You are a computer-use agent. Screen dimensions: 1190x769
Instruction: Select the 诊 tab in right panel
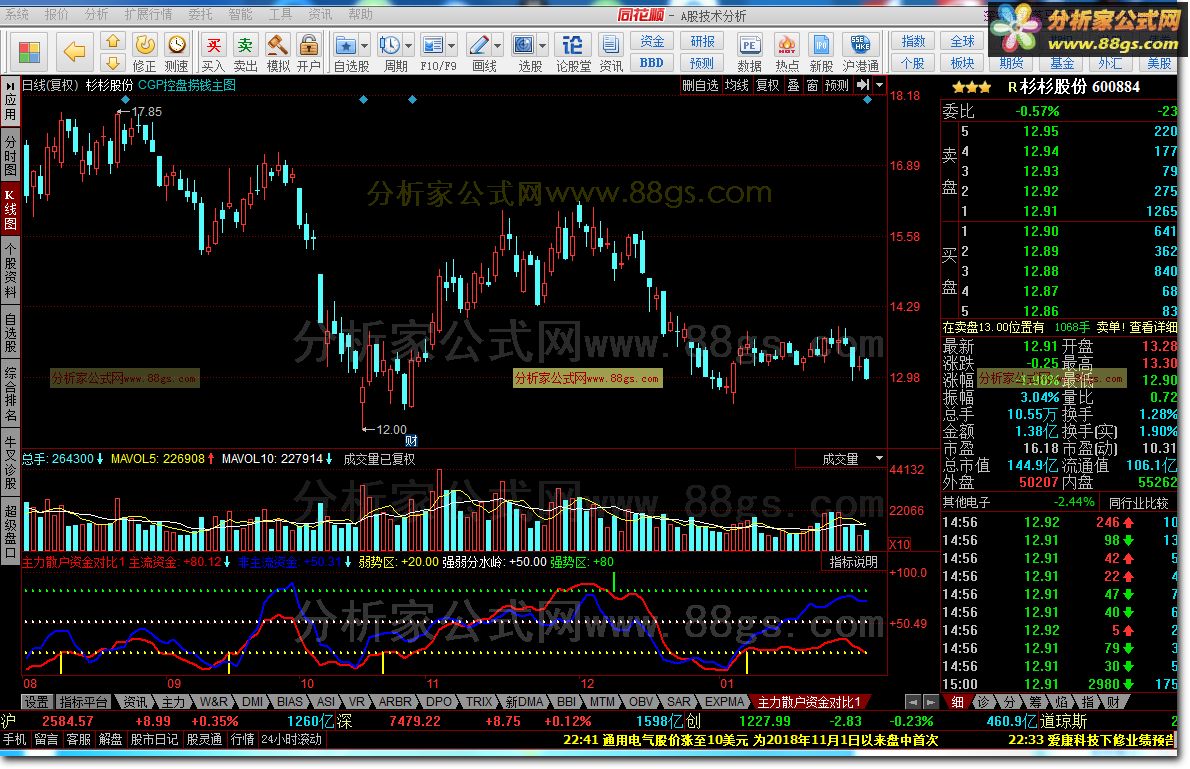pos(983,702)
